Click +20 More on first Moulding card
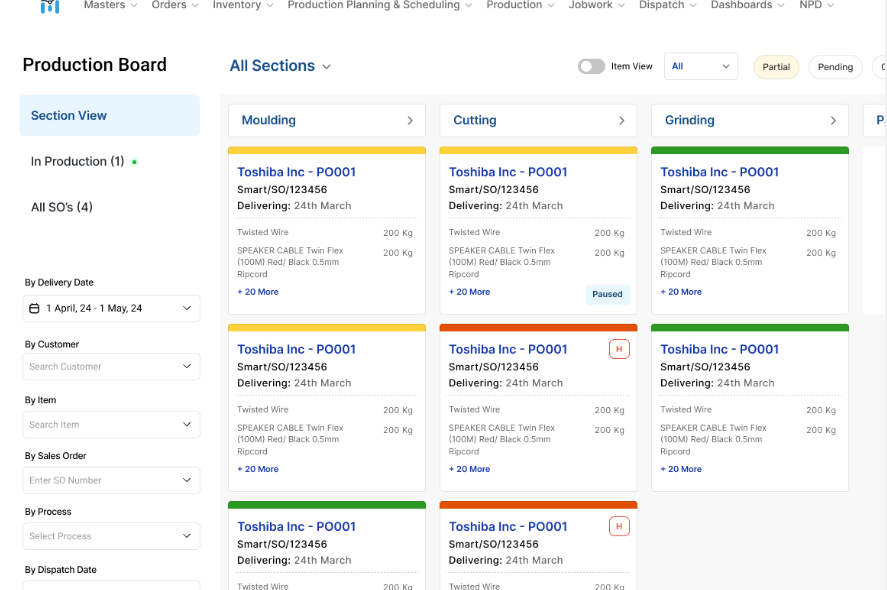The image size is (887, 590). [258, 292]
